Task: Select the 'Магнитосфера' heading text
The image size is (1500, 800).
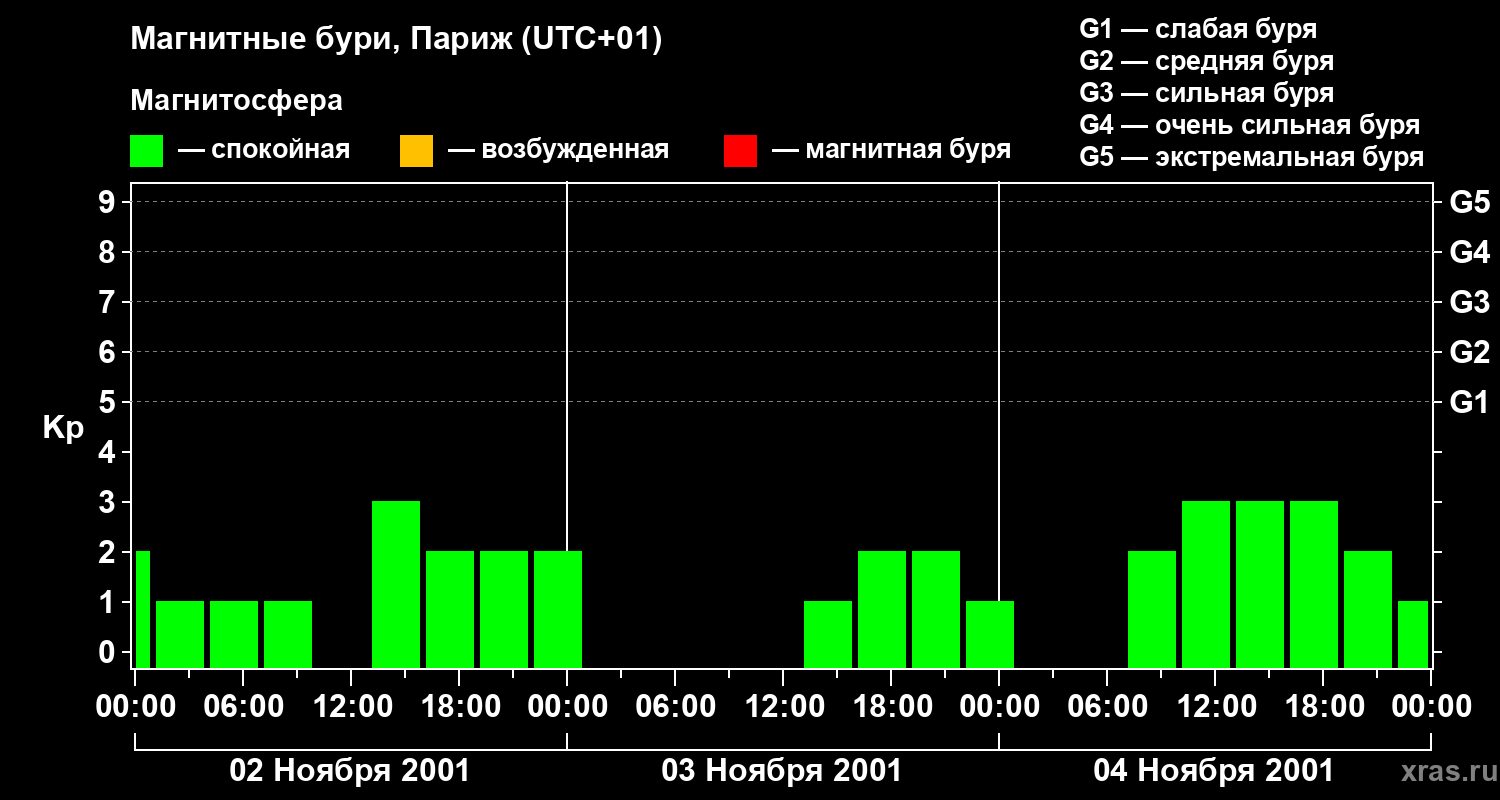Action: click(x=237, y=101)
